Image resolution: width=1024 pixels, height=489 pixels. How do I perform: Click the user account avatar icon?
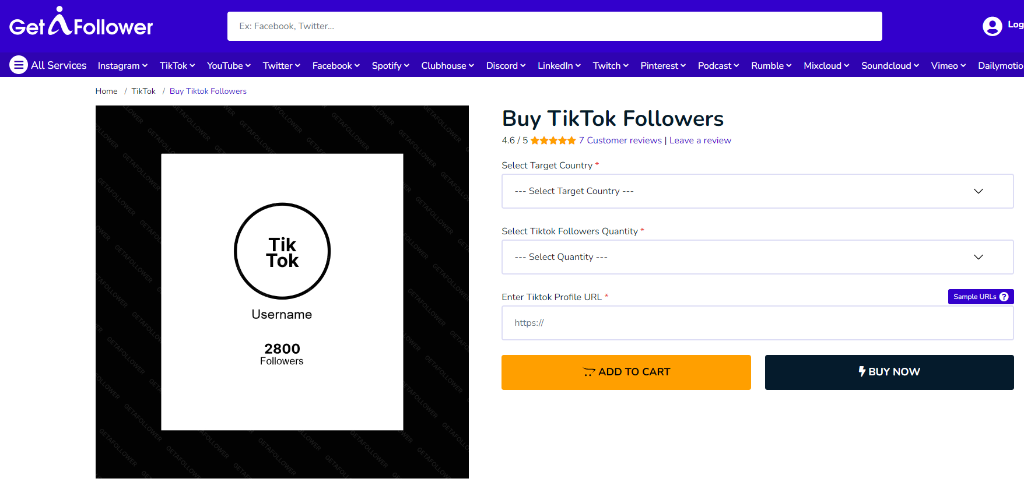point(992,26)
